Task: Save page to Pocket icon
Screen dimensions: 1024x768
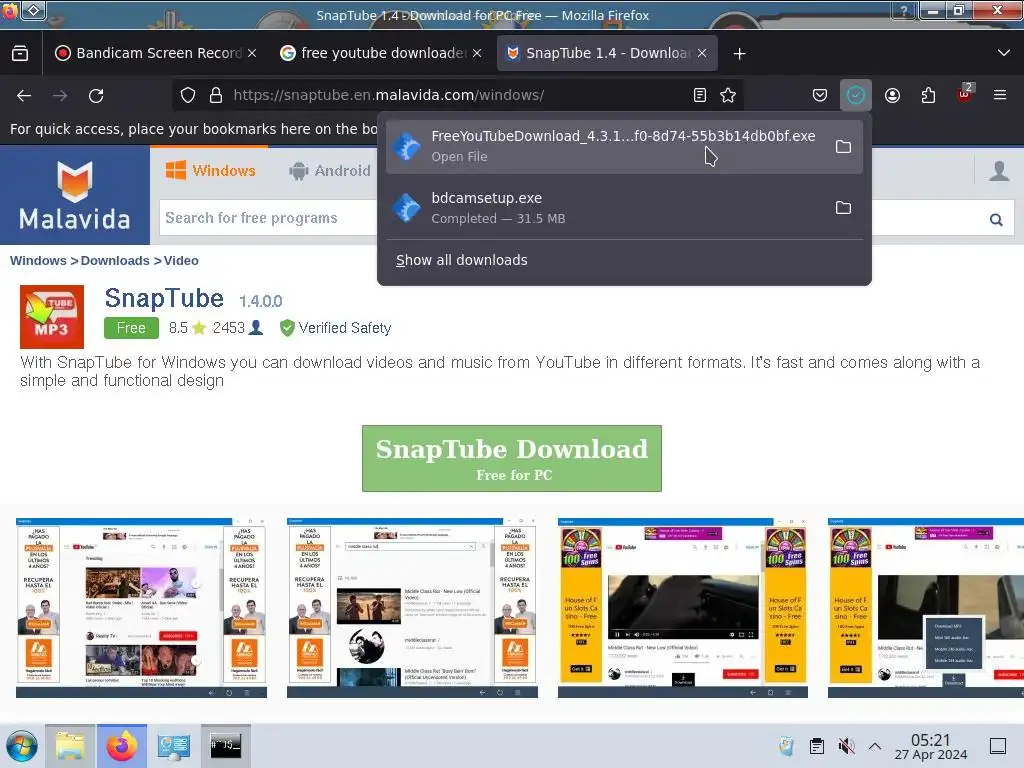Action: coord(820,95)
